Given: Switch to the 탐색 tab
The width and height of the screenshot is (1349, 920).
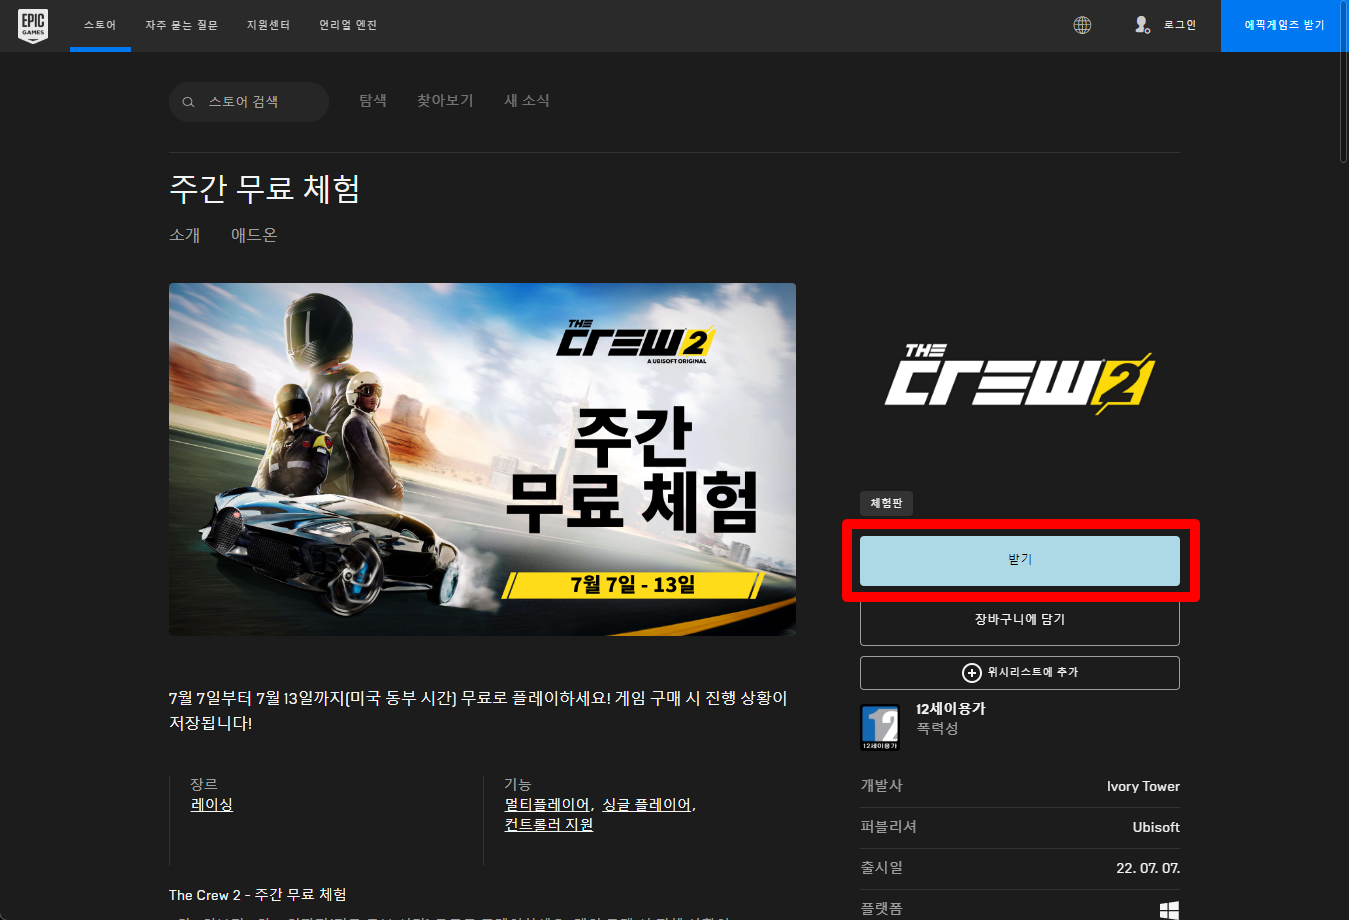Looking at the screenshot, I should pyautogui.click(x=373, y=101).
